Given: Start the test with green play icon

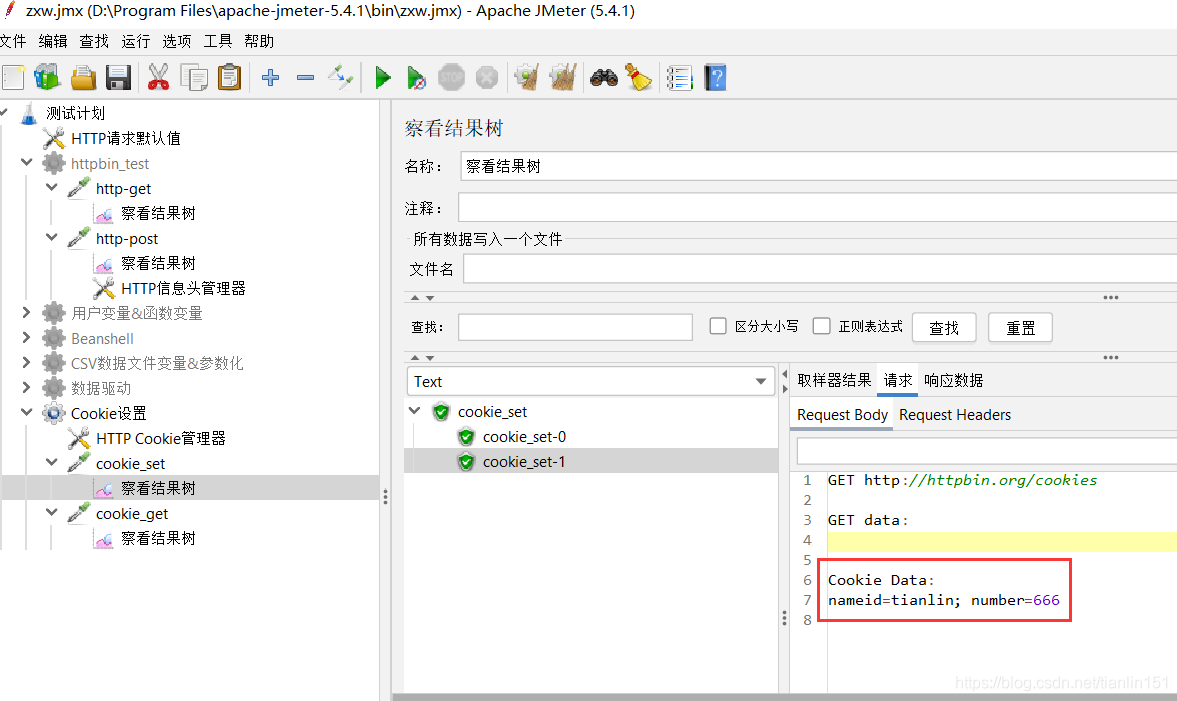Looking at the screenshot, I should [x=383, y=77].
